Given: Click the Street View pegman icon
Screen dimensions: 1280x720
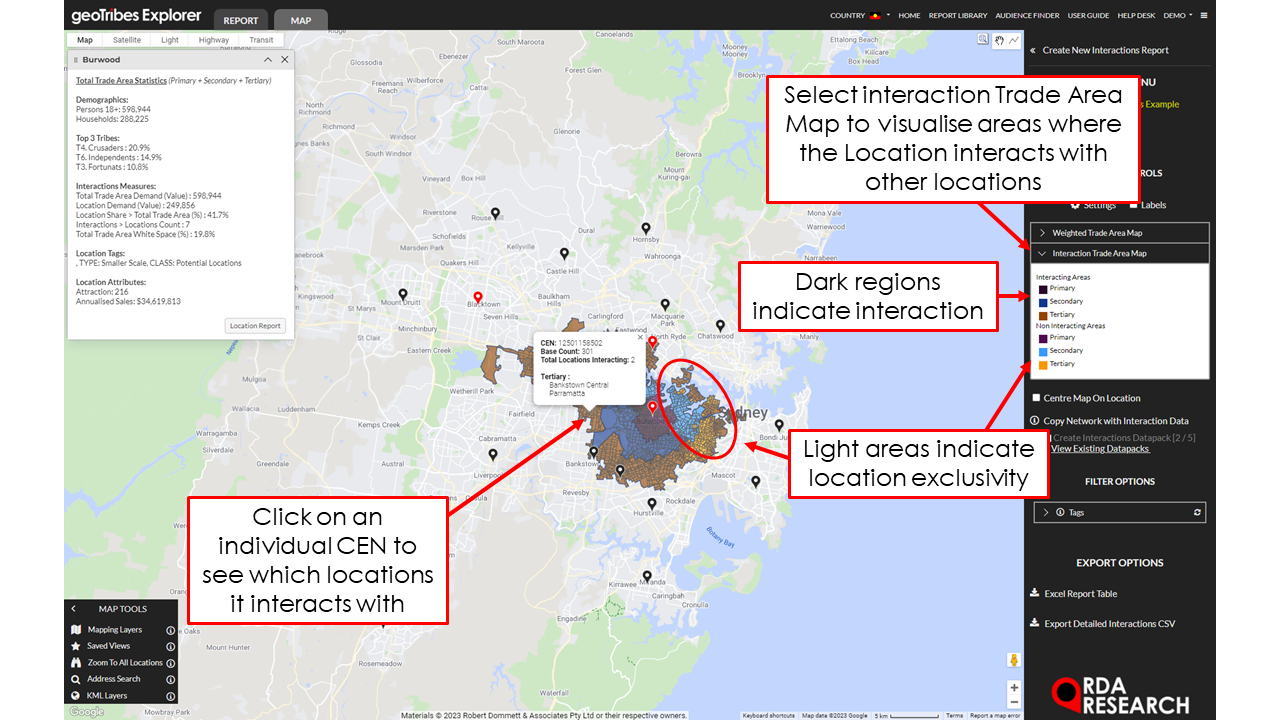Looking at the screenshot, I should (x=1014, y=660).
